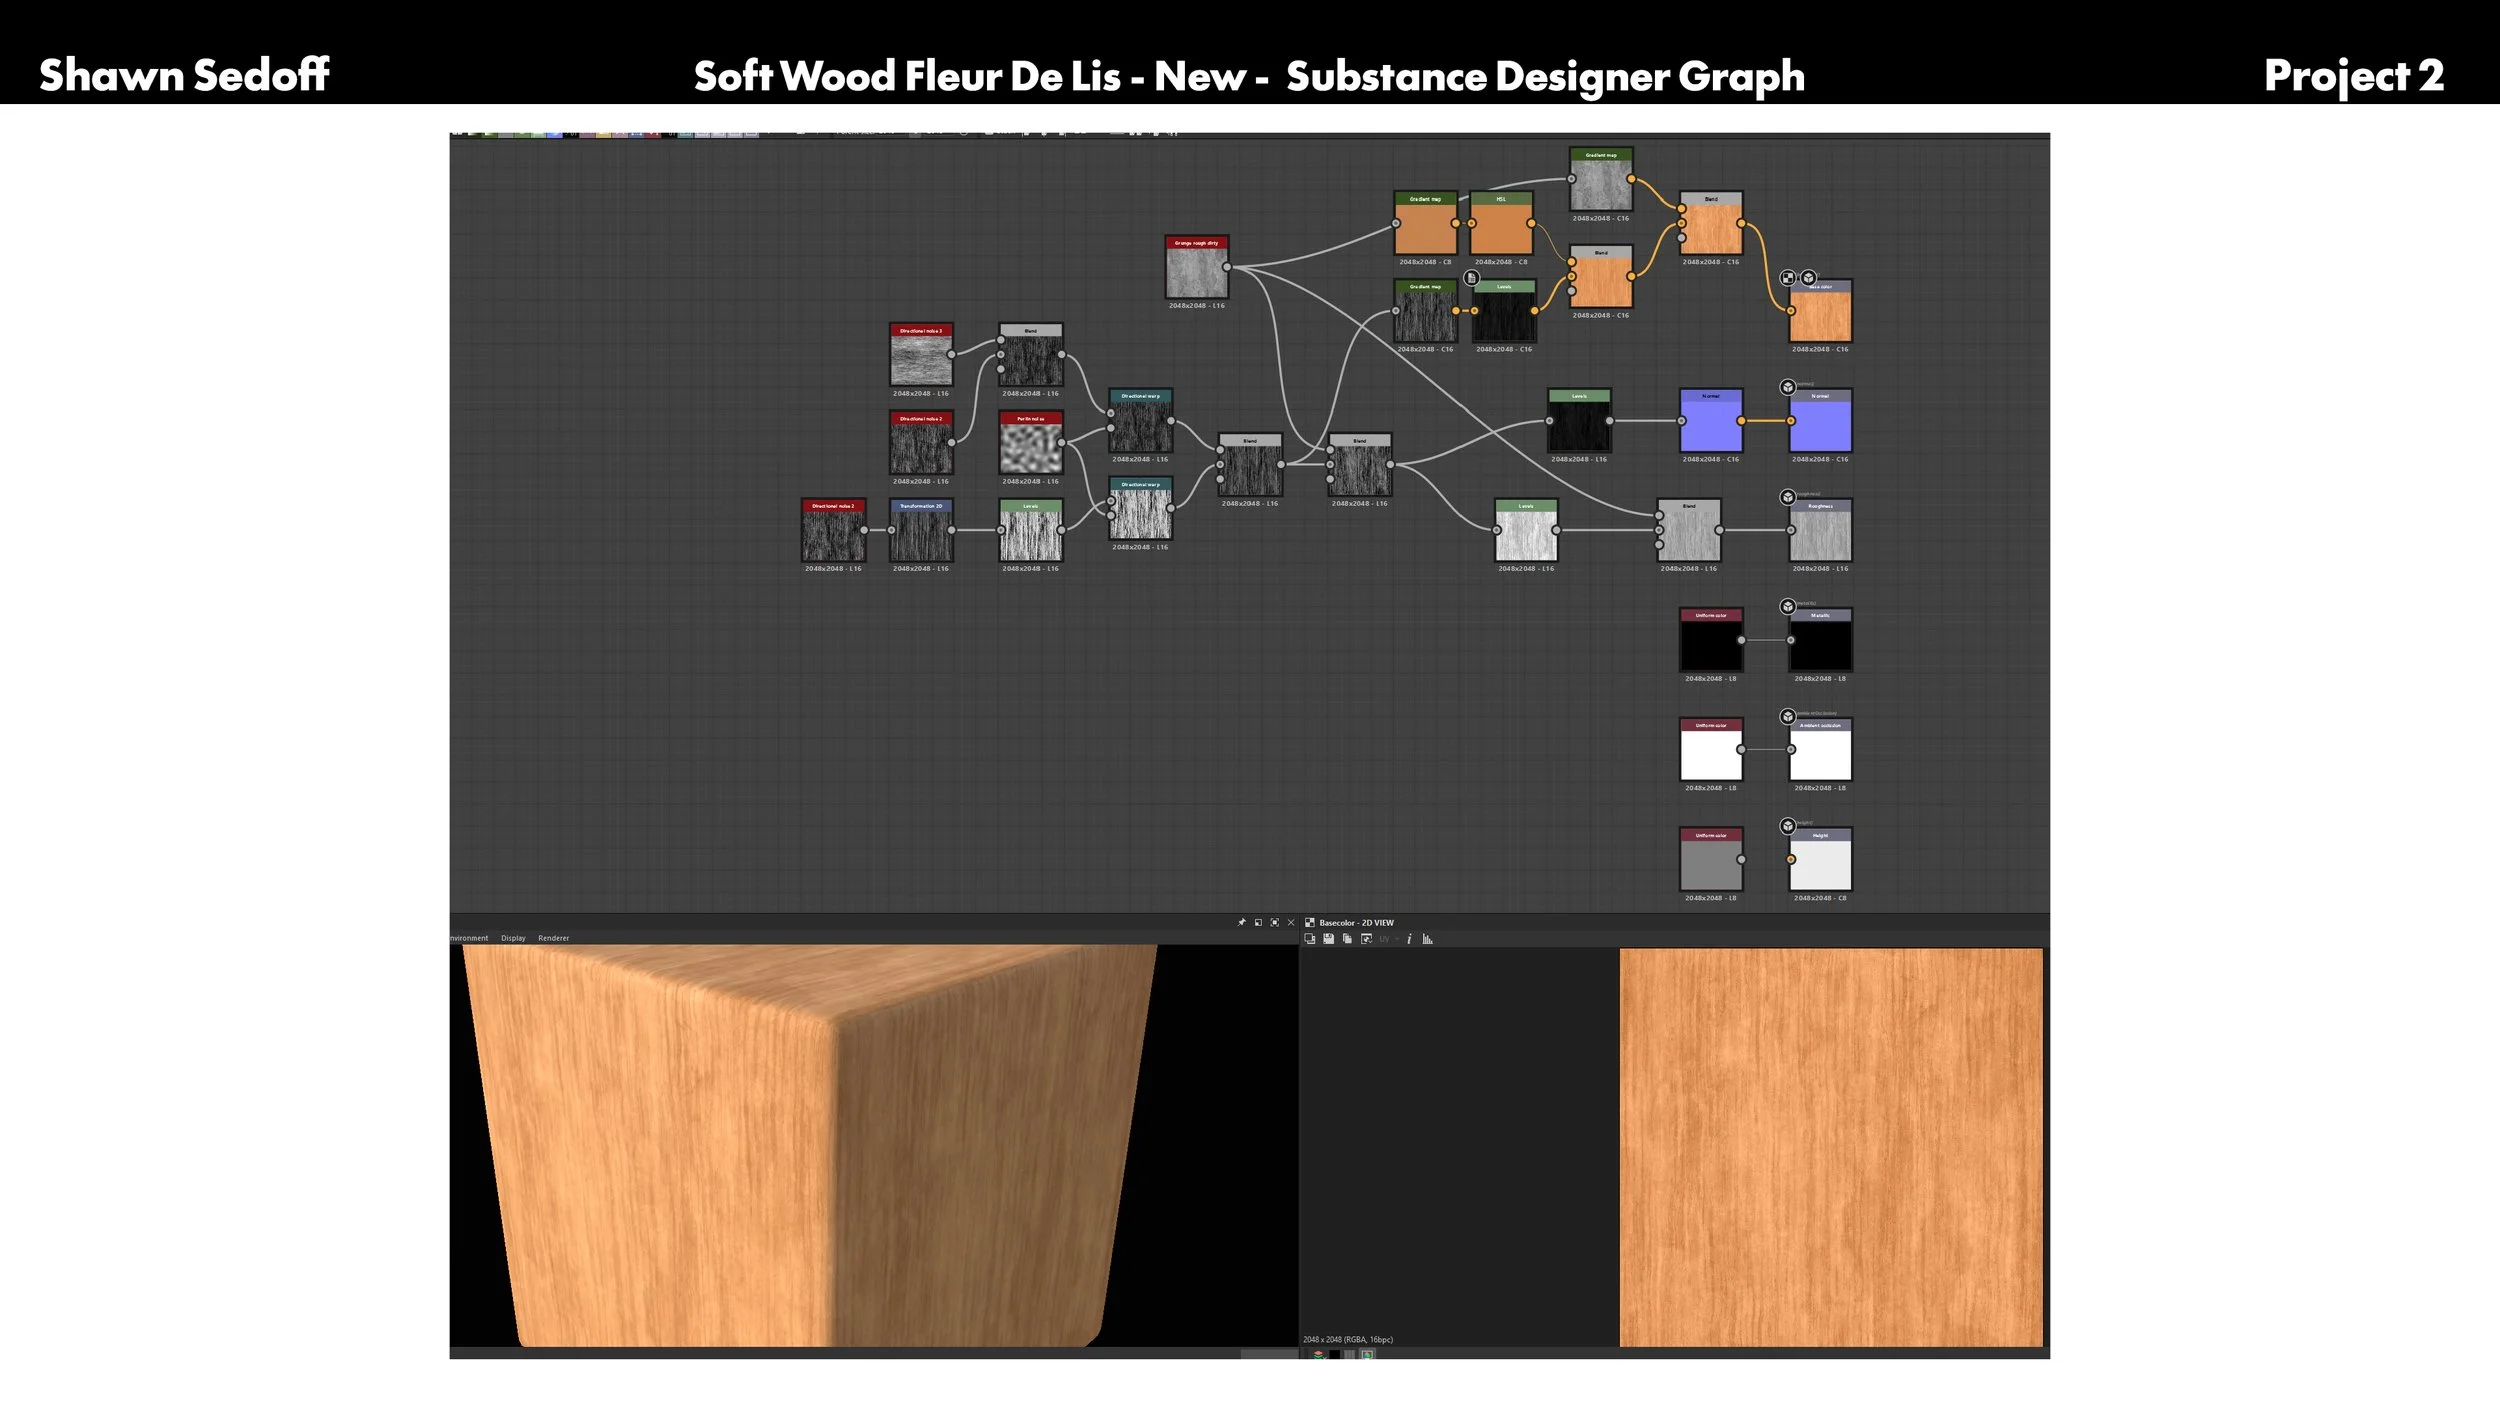The width and height of the screenshot is (2500, 1406).
Task: Select the Perlin noise node
Action: pos(1031,442)
